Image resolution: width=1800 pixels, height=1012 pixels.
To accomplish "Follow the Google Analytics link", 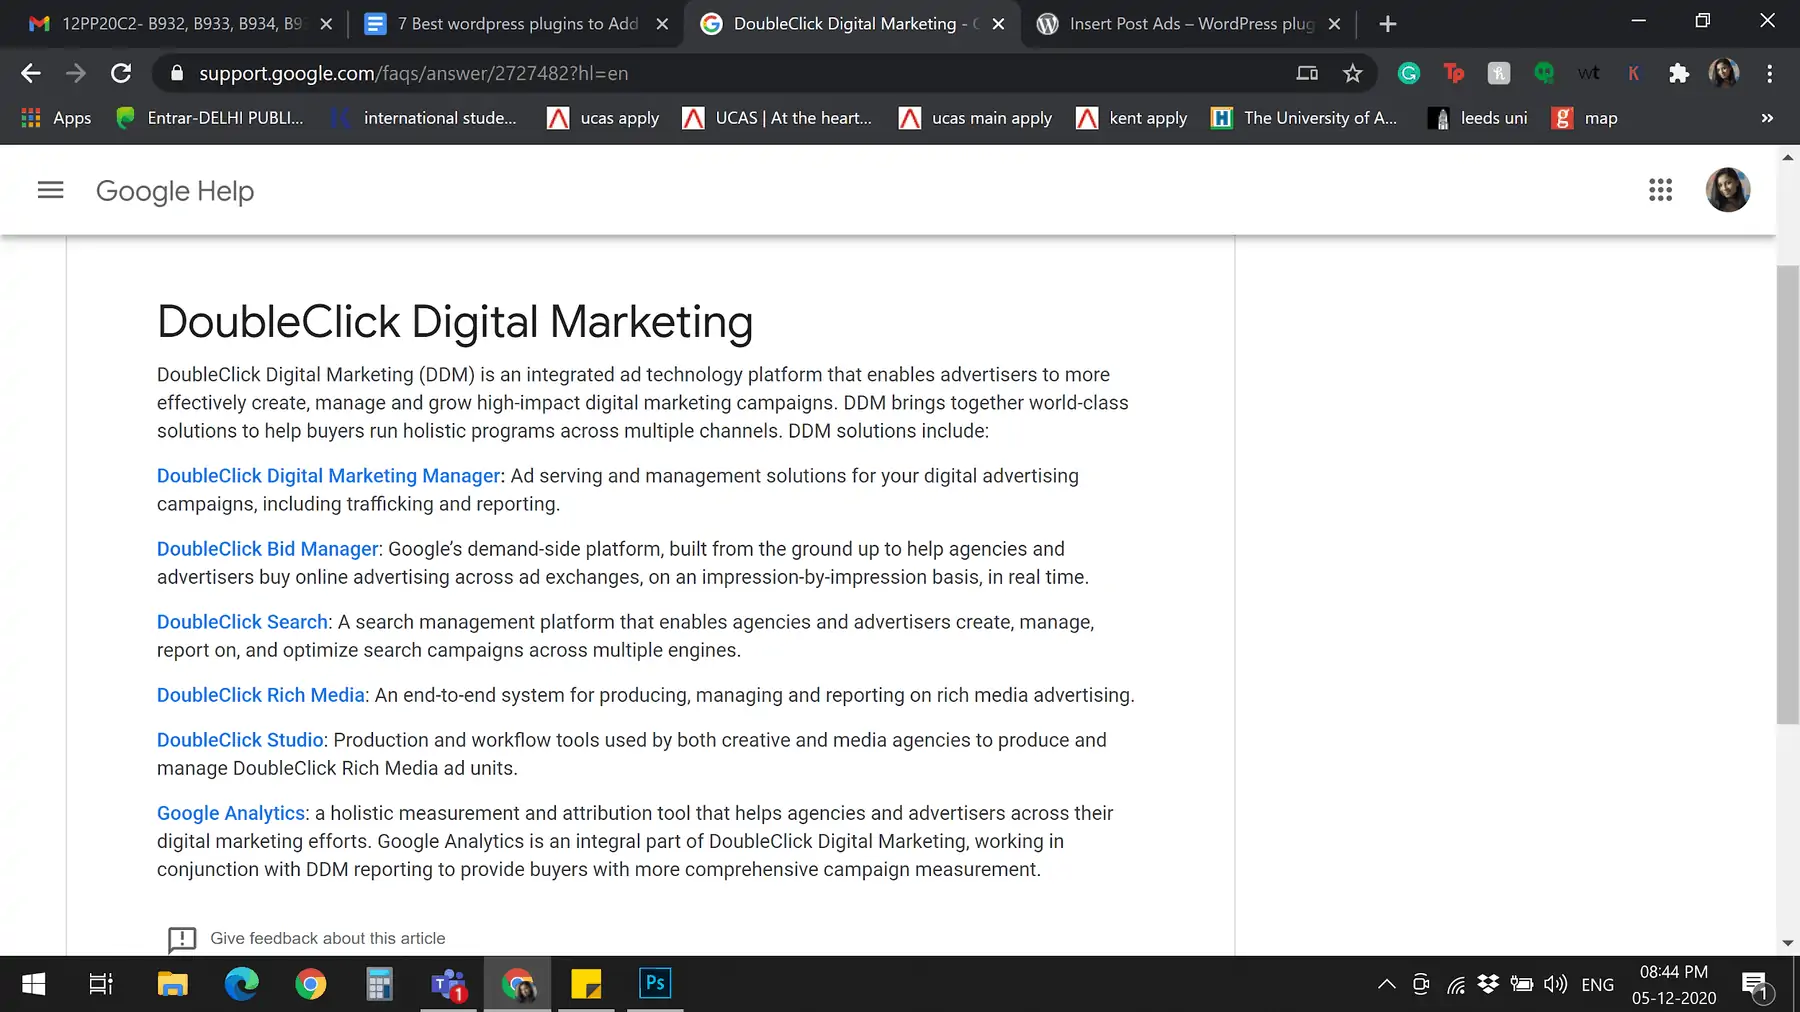I will tap(231, 813).
